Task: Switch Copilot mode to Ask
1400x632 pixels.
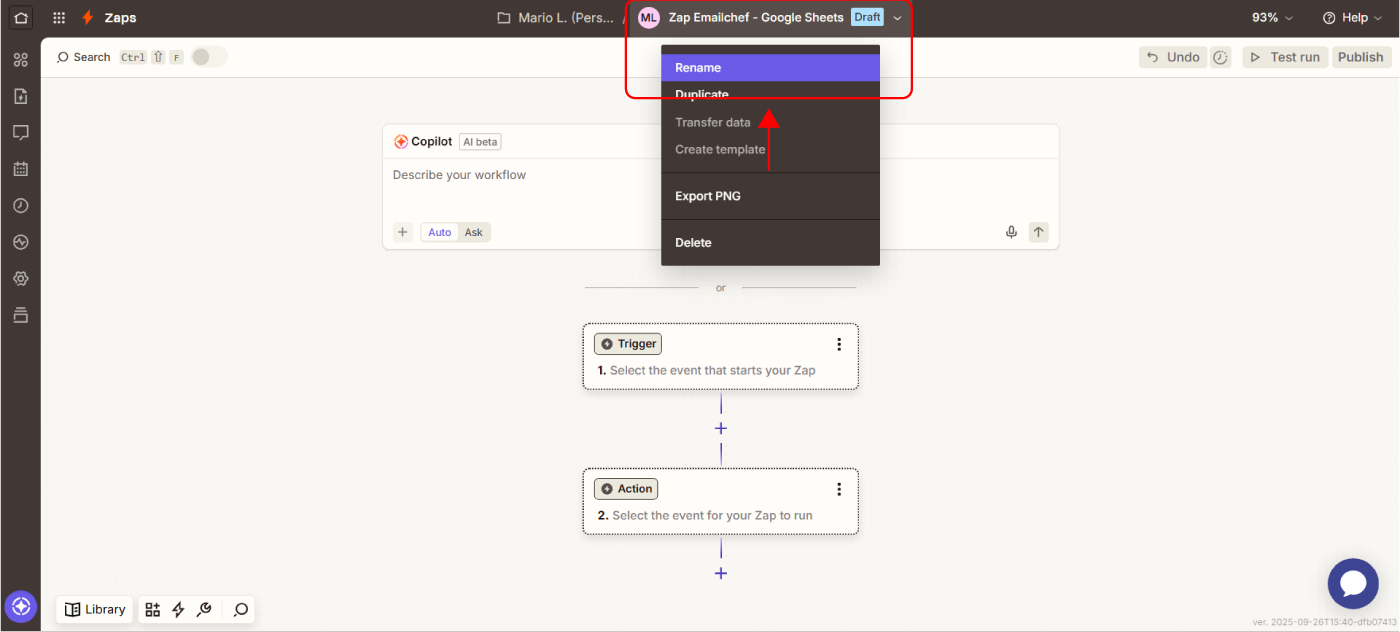Action: pos(474,232)
